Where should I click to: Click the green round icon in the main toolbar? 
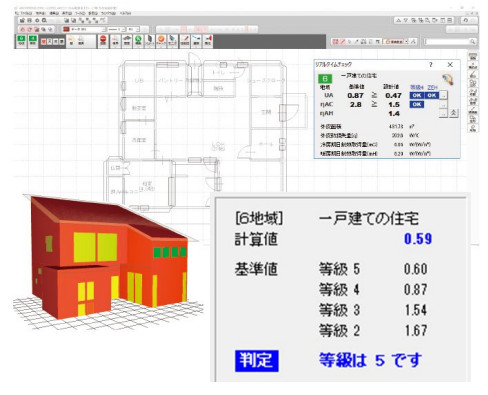click(138, 41)
